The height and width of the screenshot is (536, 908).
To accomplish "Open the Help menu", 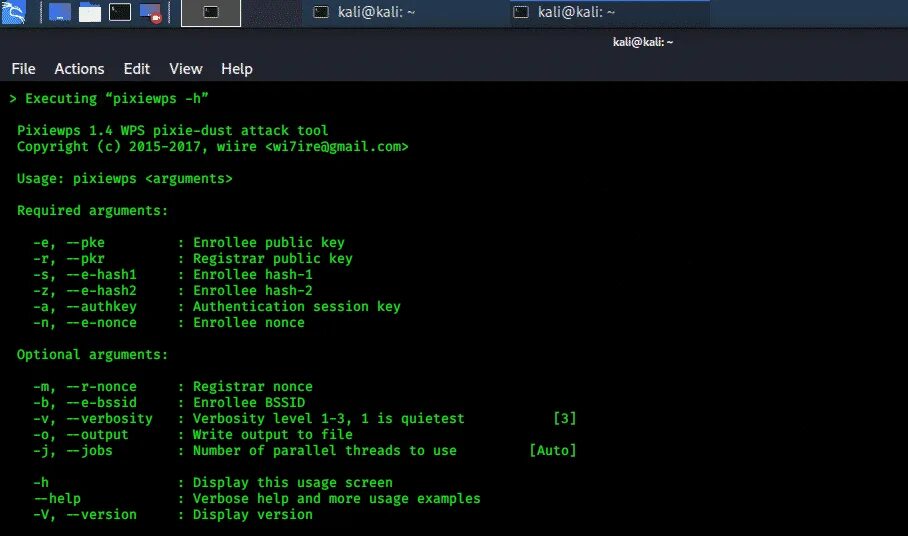I will (x=237, y=69).
